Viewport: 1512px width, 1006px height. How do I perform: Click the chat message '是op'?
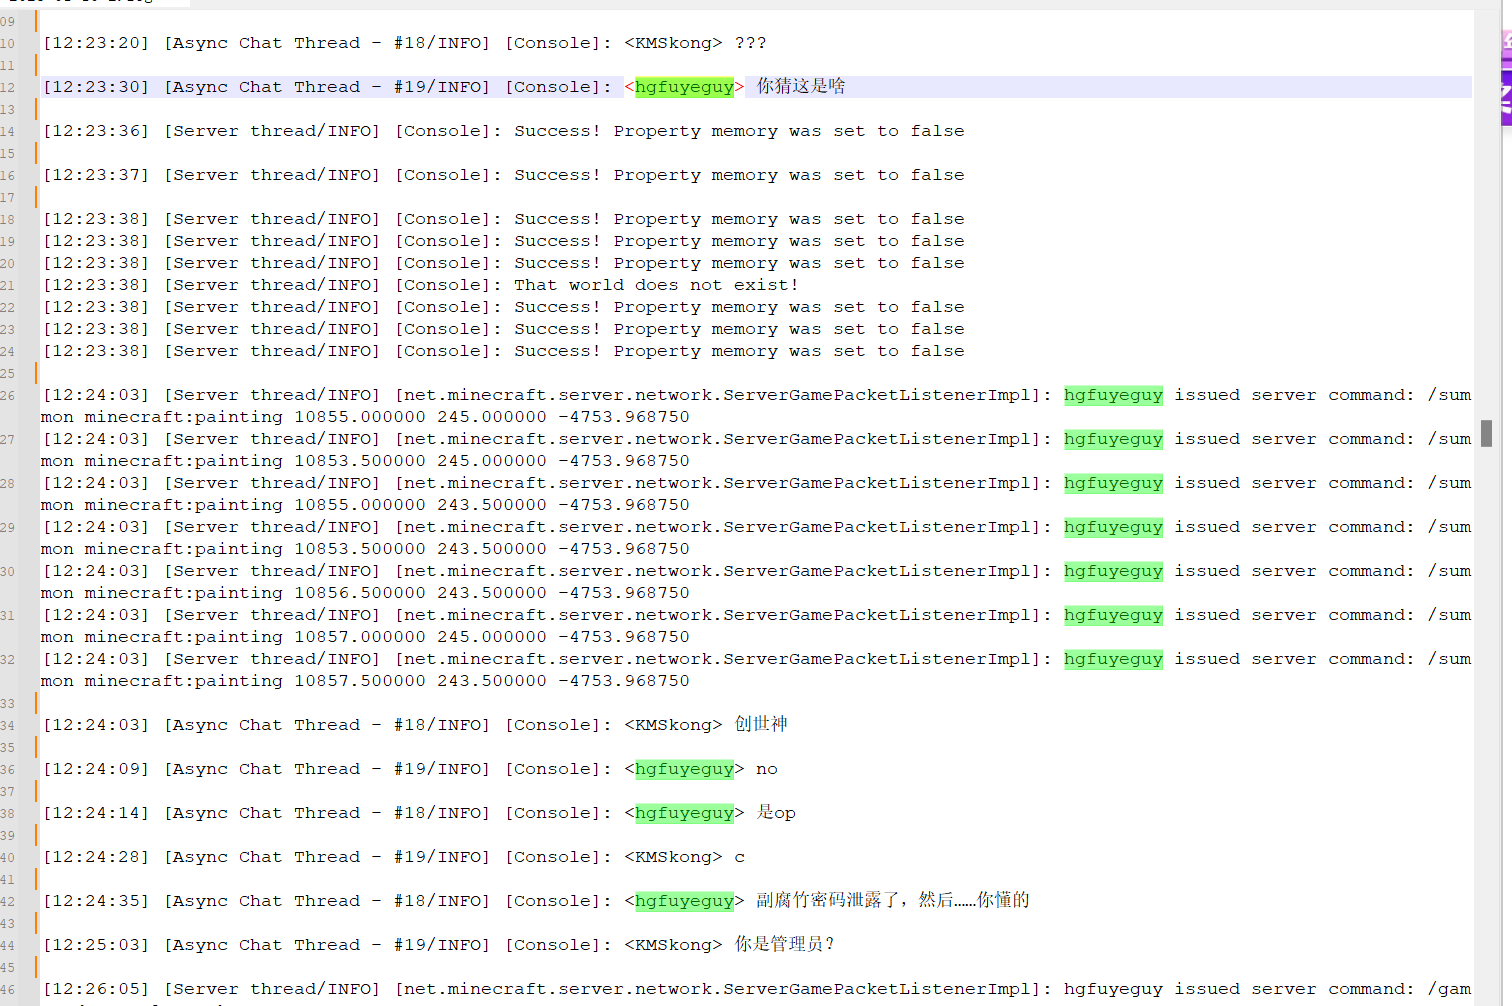point(776,812)
